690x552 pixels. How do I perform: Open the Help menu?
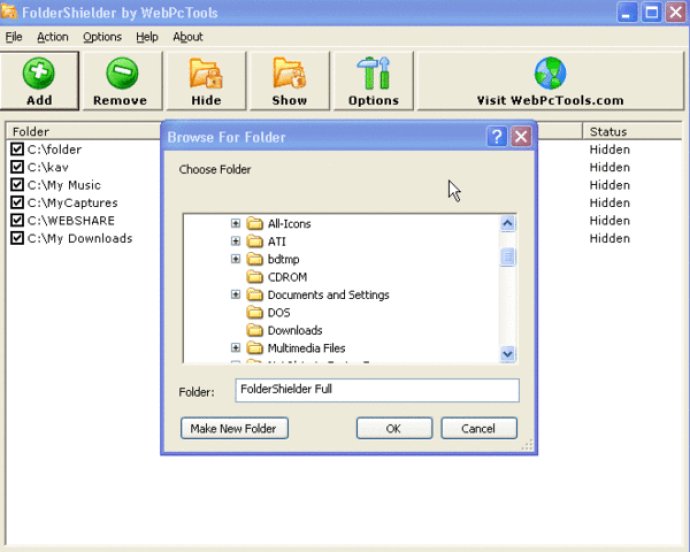pyautogui.click(x=147, y=37)
